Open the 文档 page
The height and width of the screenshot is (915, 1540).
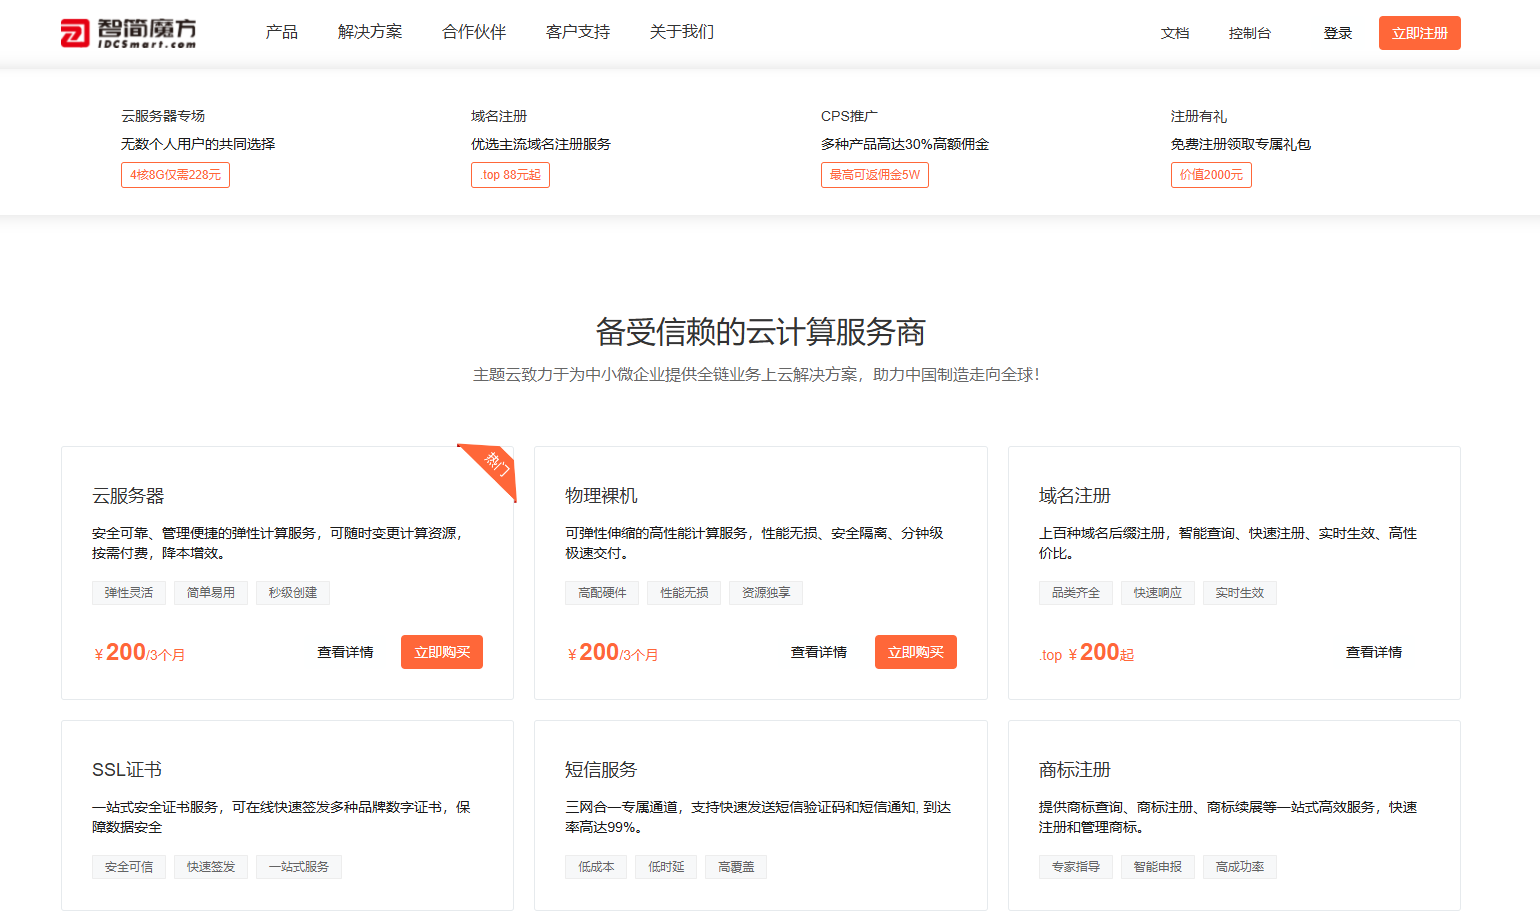pos(1175,31)
